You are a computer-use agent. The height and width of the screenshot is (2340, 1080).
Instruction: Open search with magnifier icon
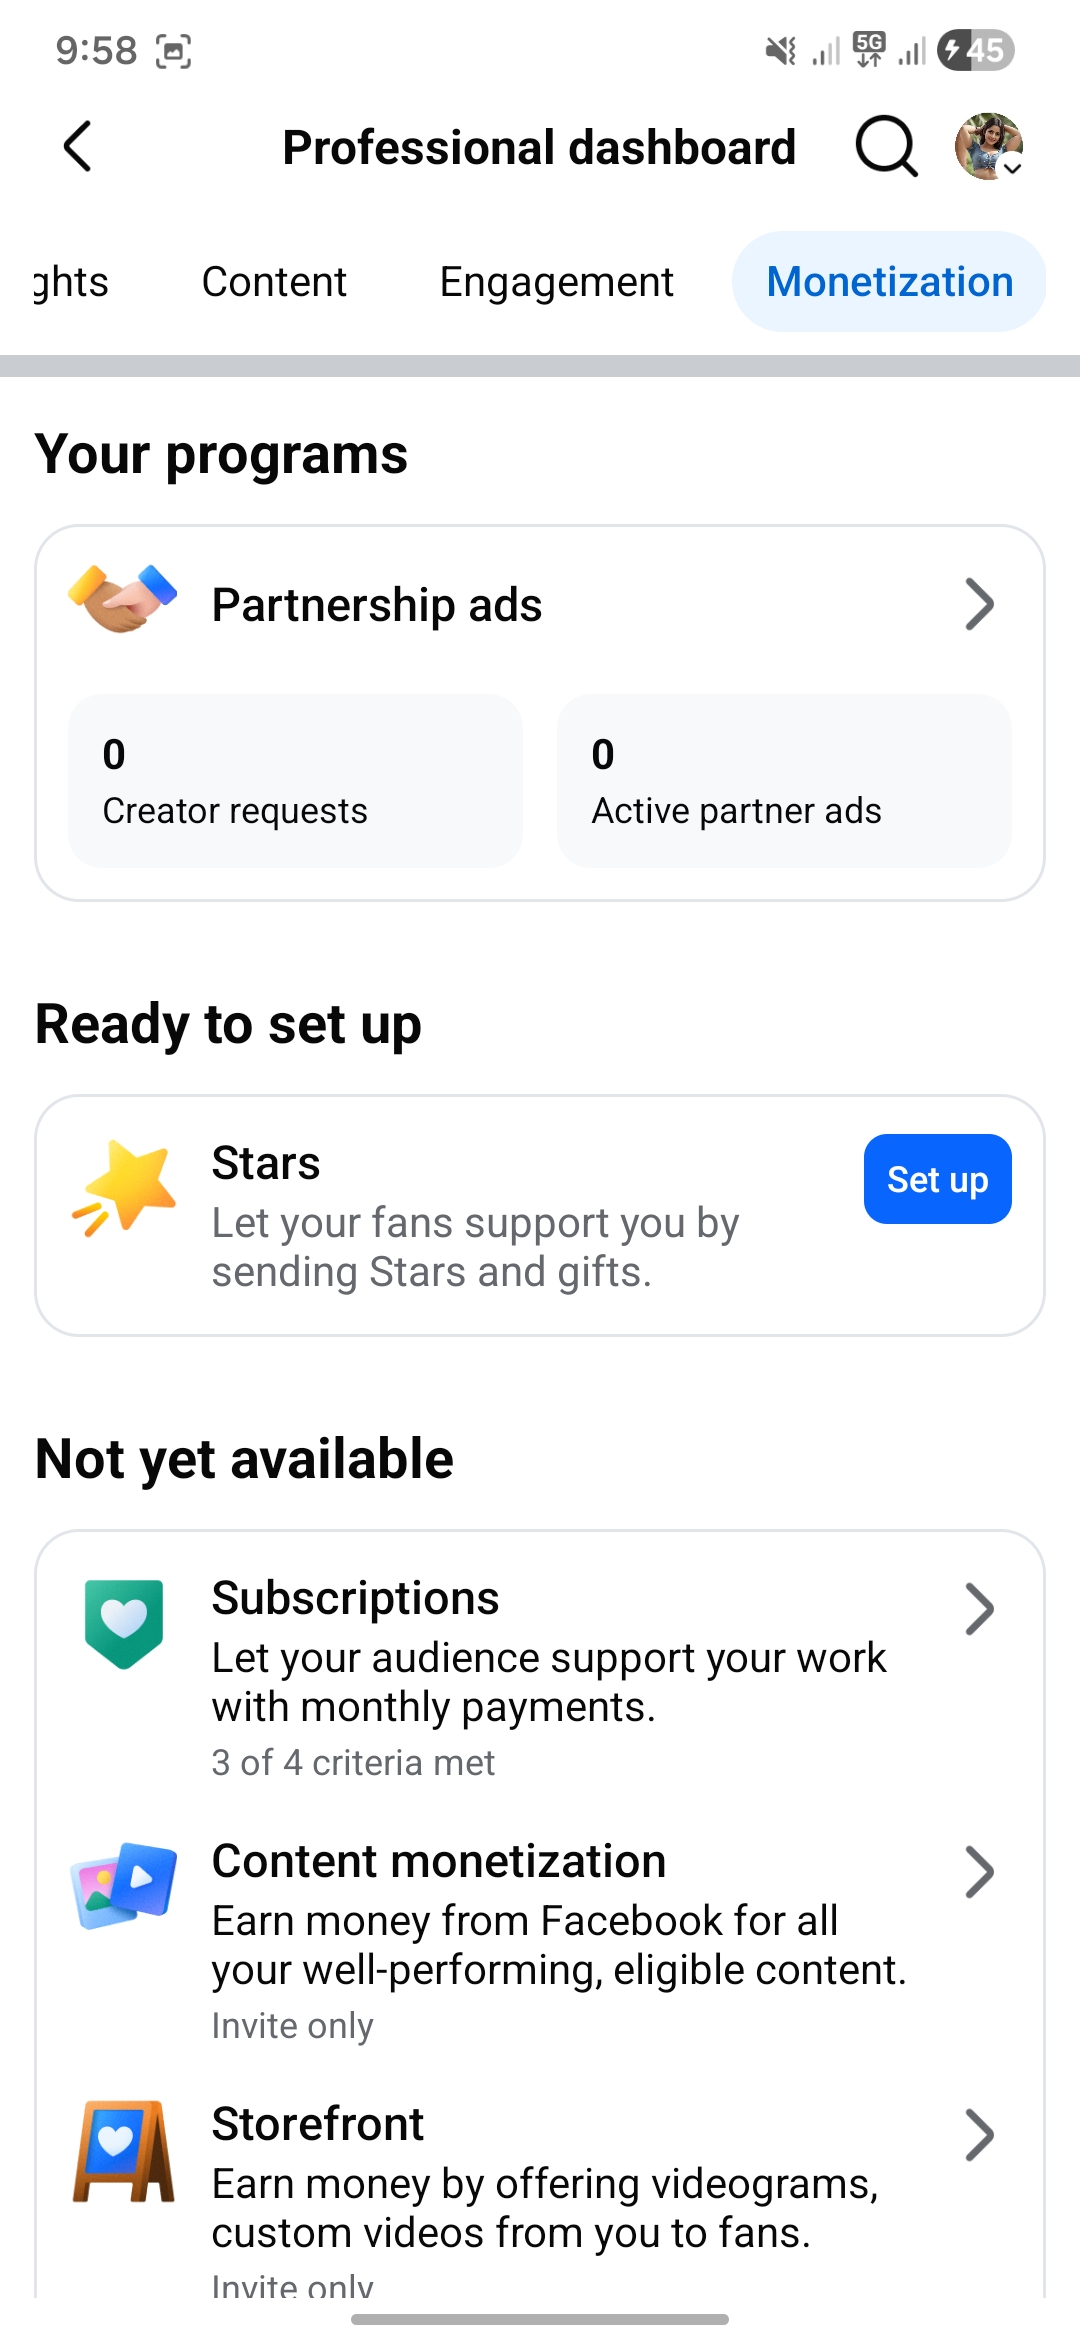886,147
